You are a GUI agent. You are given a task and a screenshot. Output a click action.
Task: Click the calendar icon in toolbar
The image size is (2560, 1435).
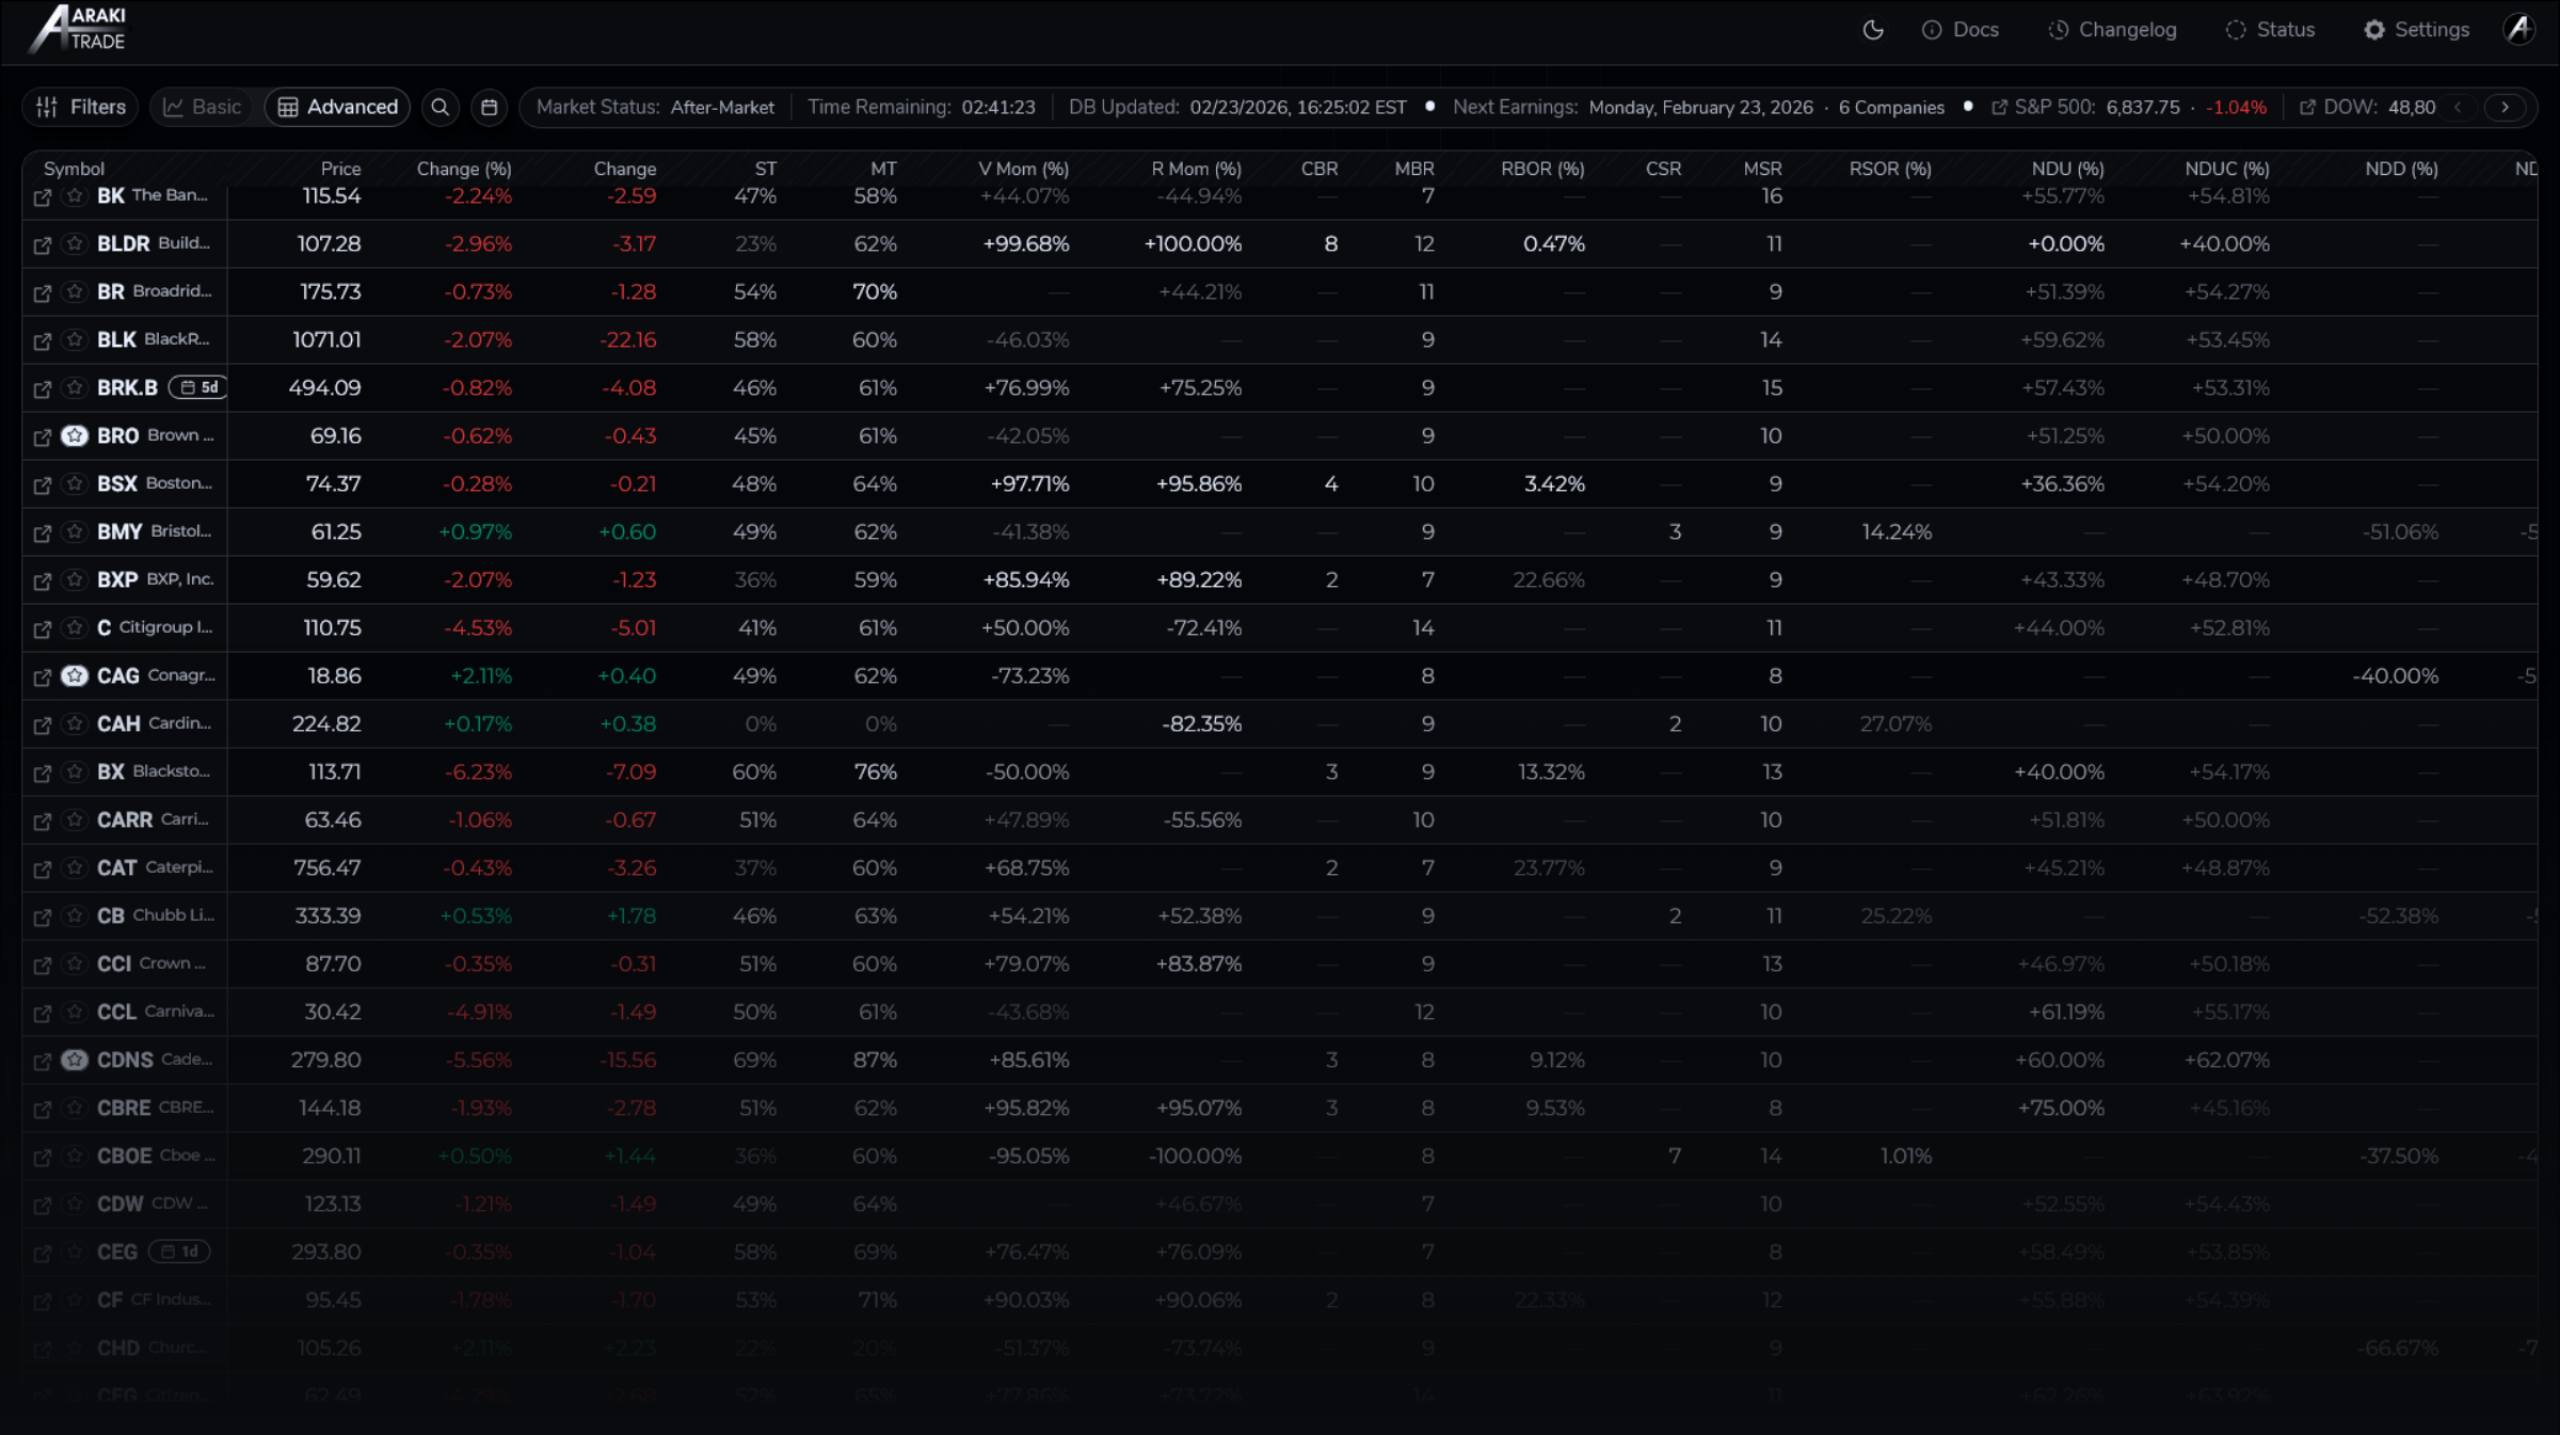[489, 107]
